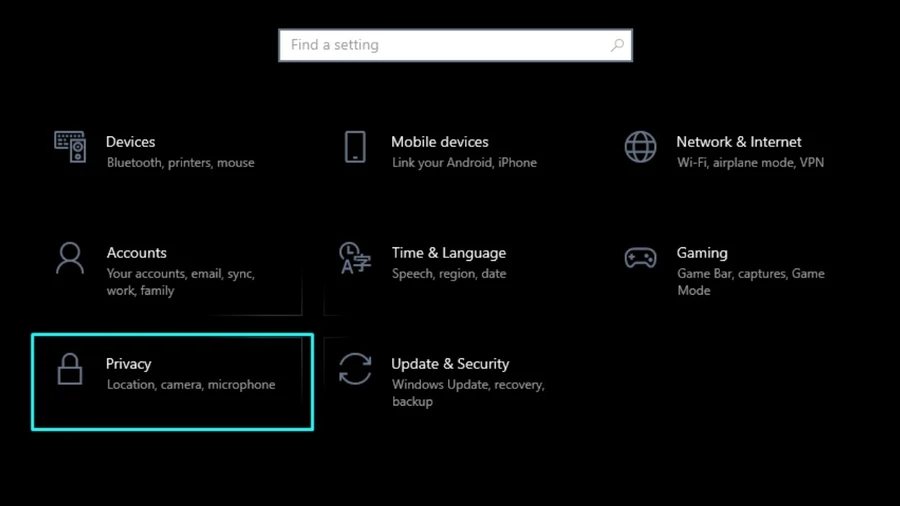This screenshot has height=506, width=900.
Task: Click the Gaming controller icon
Action: tap(641, 258)
